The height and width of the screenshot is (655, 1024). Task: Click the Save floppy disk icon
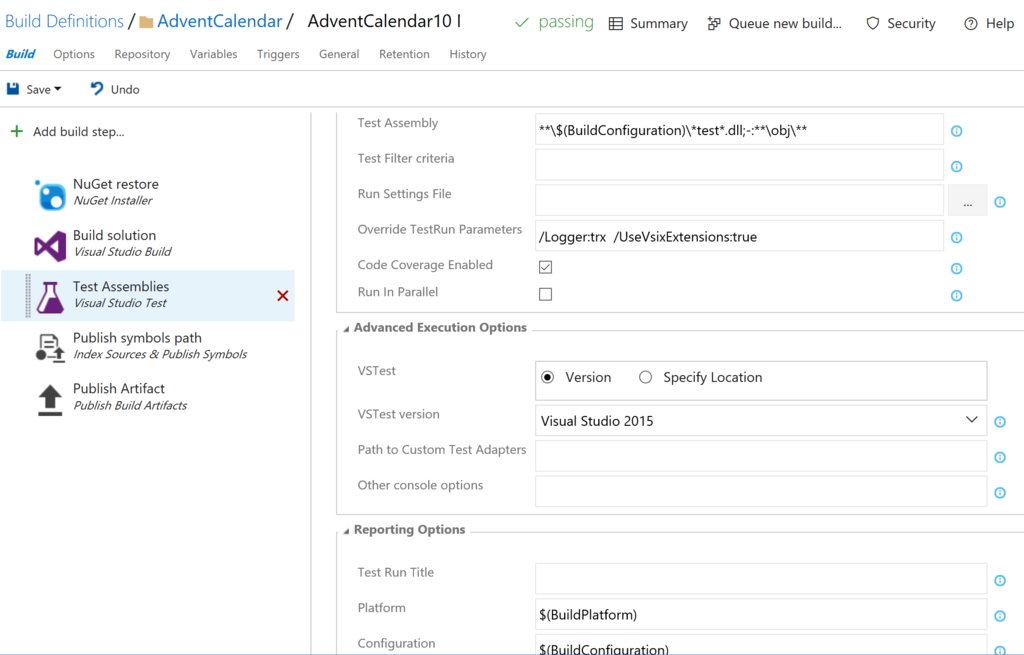(x=13, y=89)
